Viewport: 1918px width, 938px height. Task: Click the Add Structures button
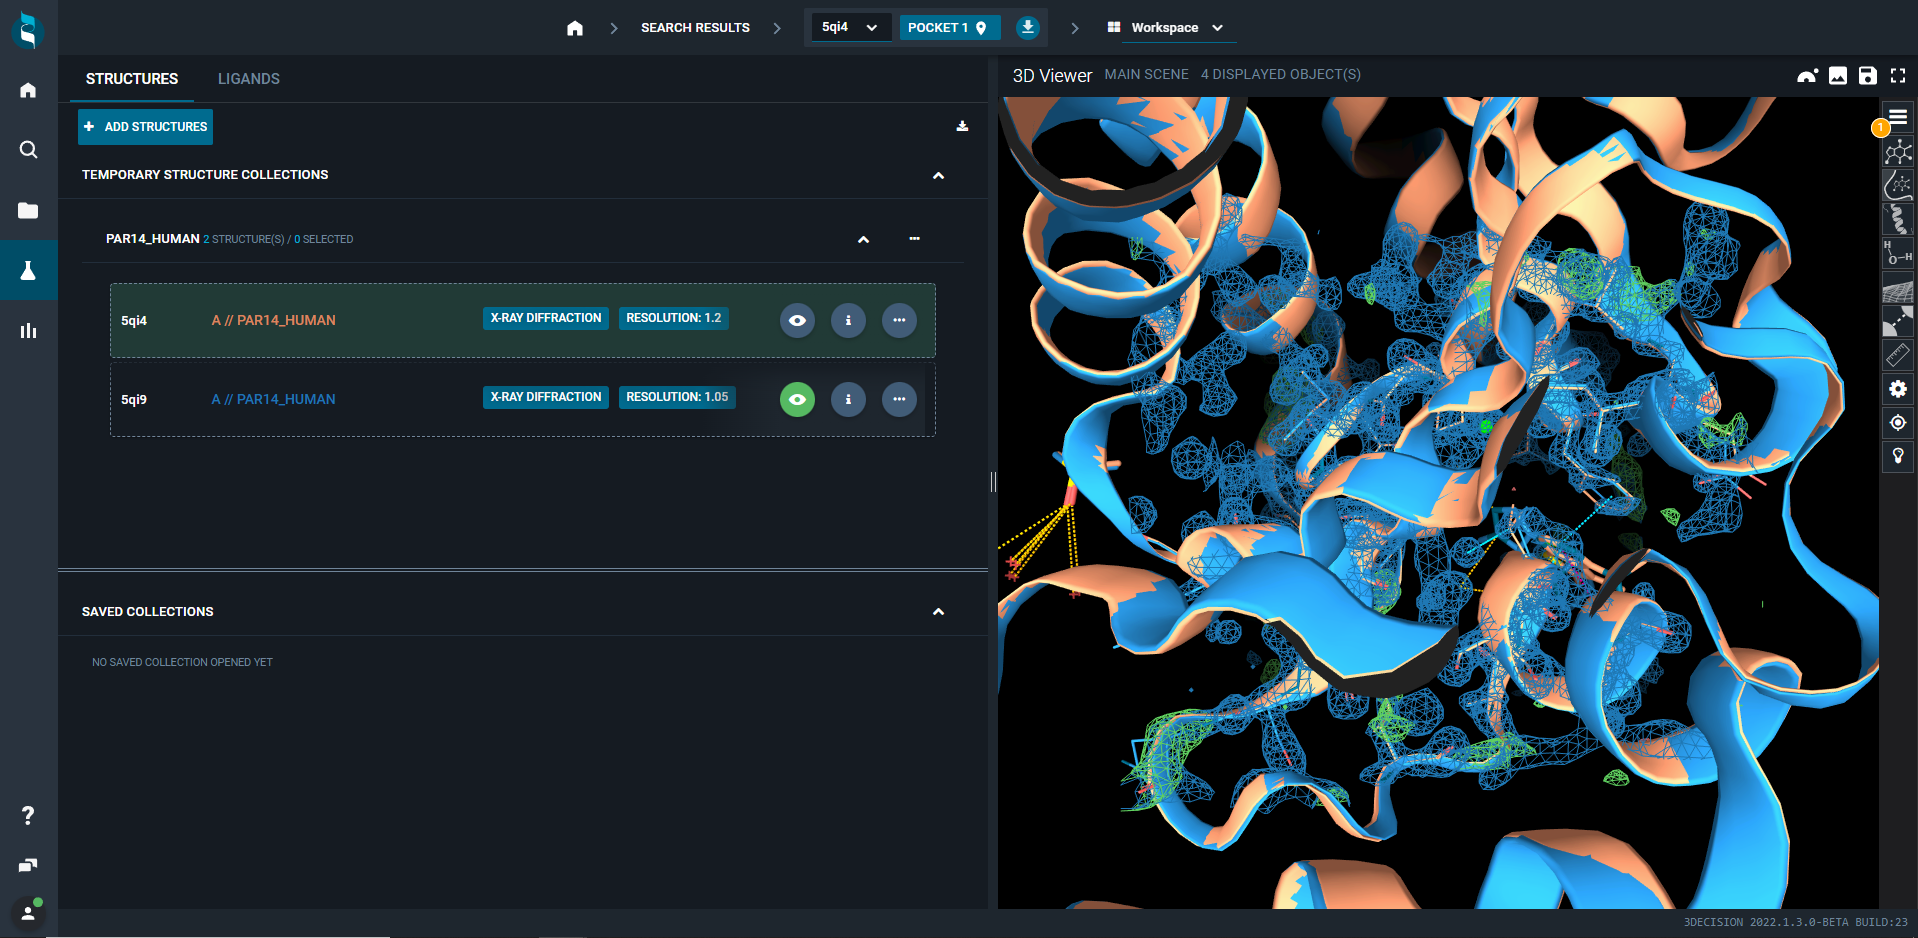(146, 127)
